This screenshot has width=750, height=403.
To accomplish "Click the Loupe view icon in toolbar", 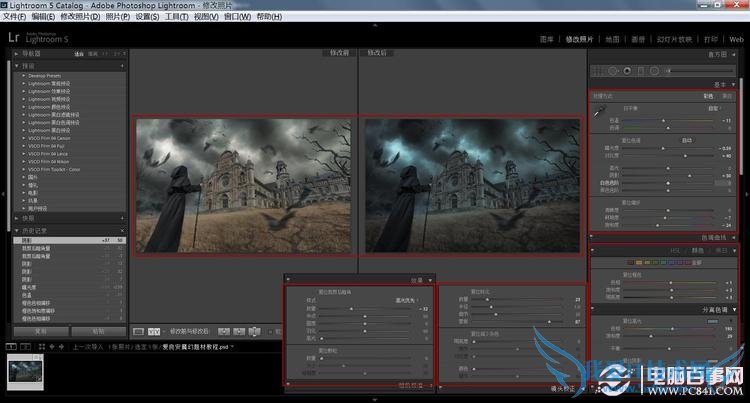I will tap(138, 330).
